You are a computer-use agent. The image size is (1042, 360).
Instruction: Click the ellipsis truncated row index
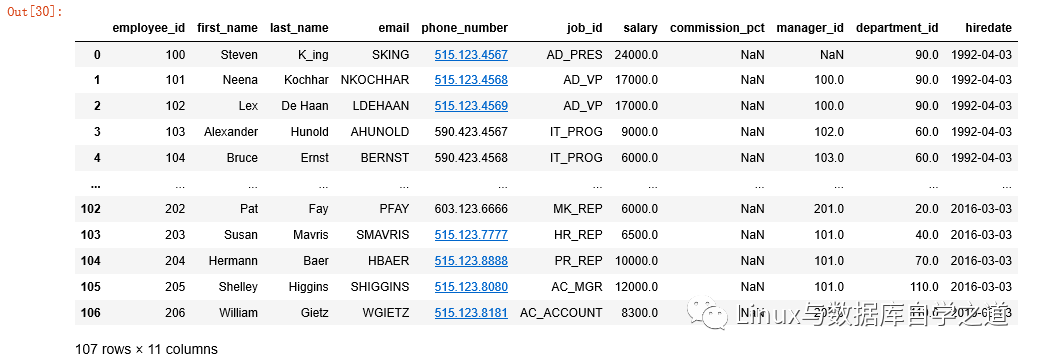click(x=95, y=184)
